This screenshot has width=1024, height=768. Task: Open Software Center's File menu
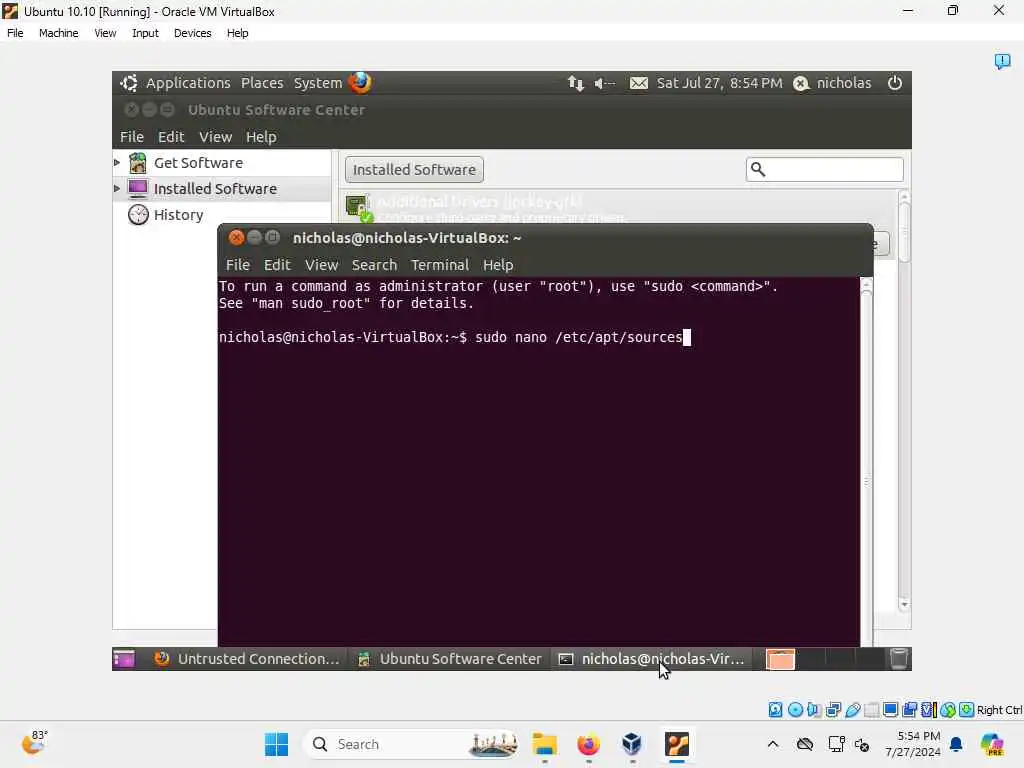[x=131, y=136]
